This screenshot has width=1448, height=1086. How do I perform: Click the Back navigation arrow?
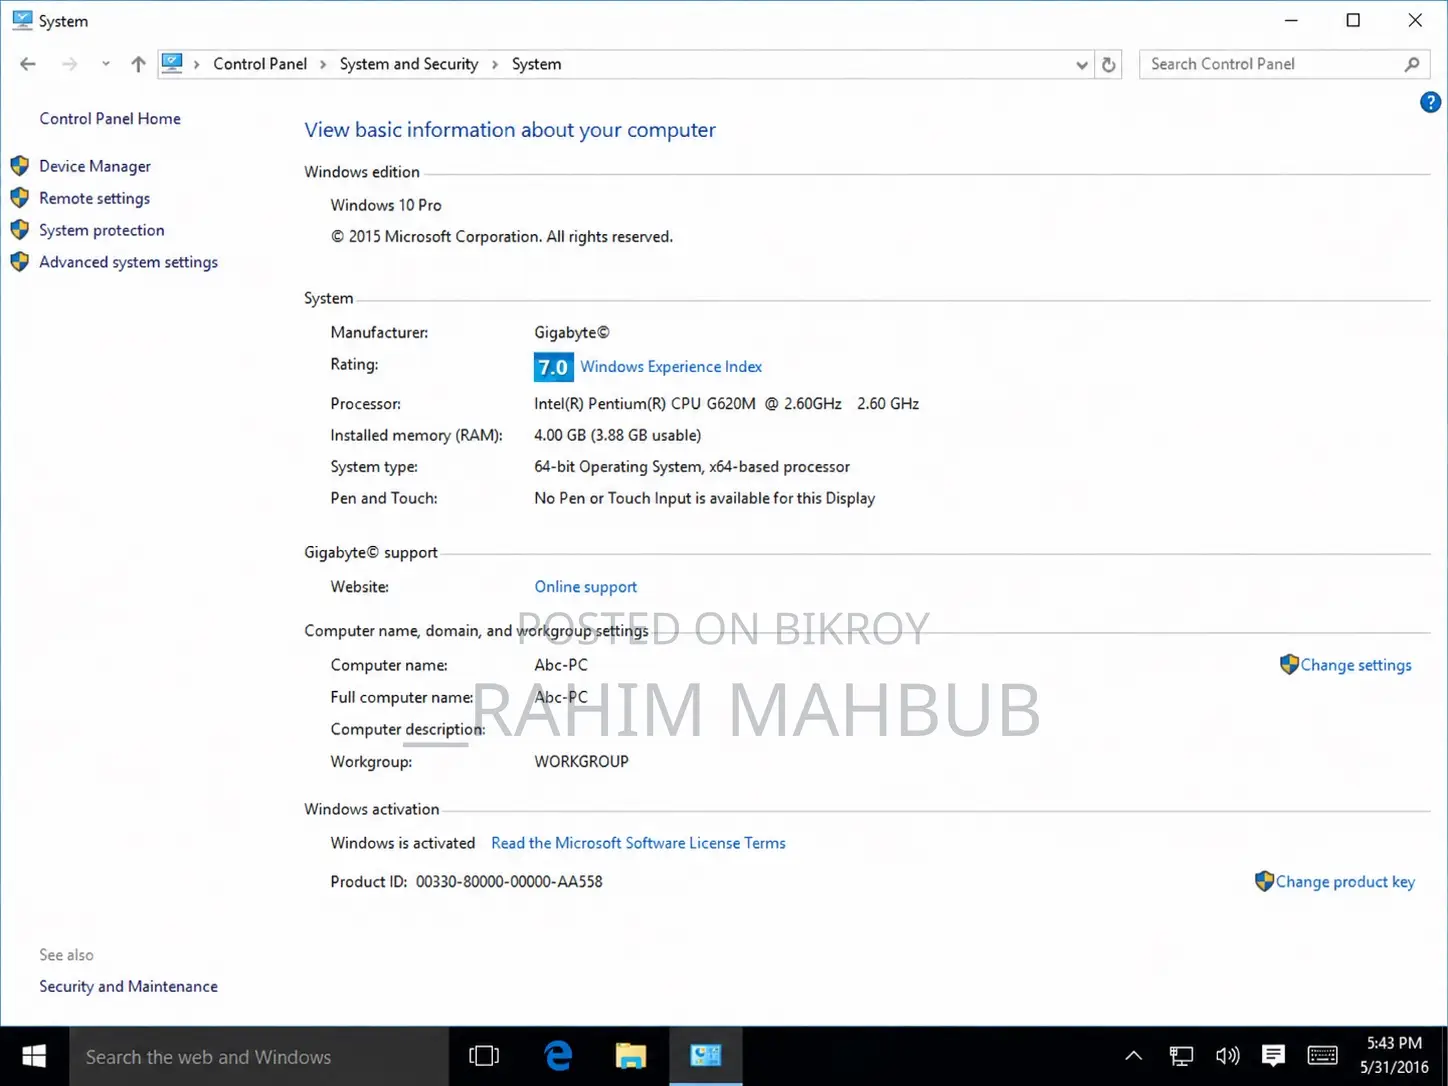tap(28, 64)
